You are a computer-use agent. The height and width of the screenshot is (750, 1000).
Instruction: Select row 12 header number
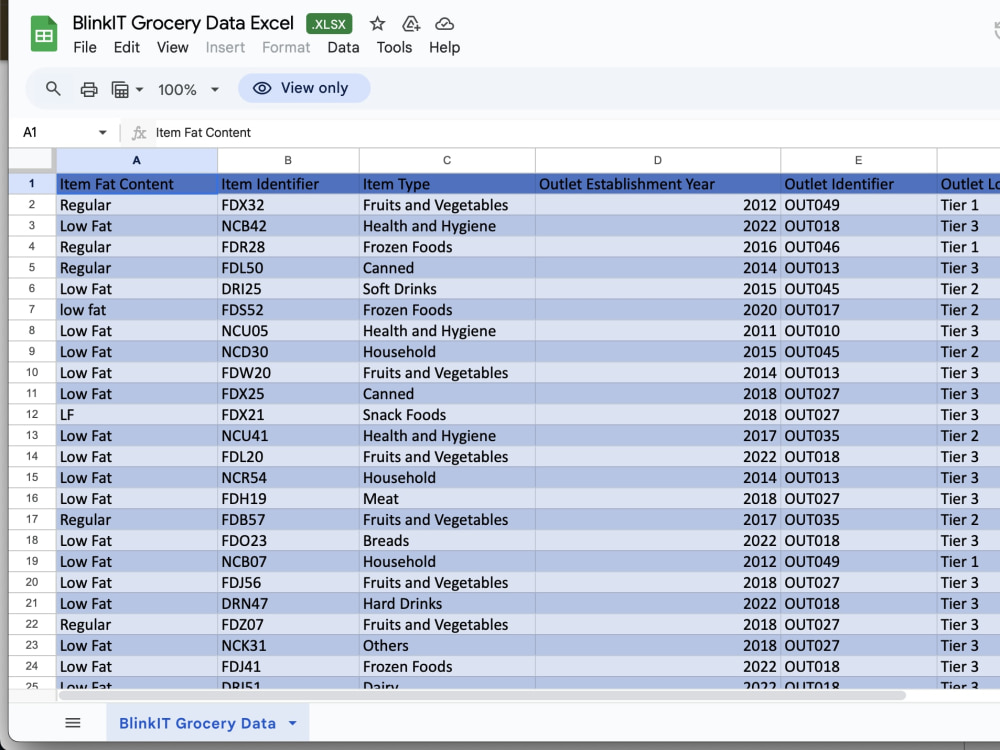32,415
